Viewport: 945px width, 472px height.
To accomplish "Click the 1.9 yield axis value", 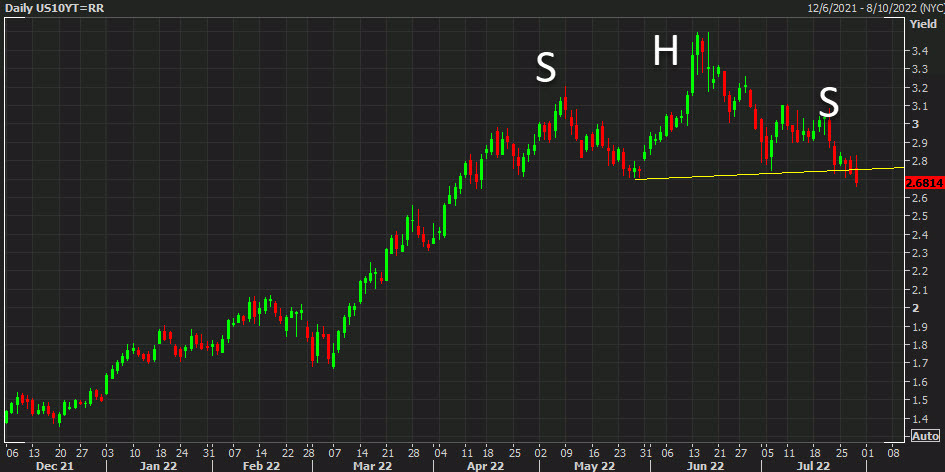I will coord(918,327).
